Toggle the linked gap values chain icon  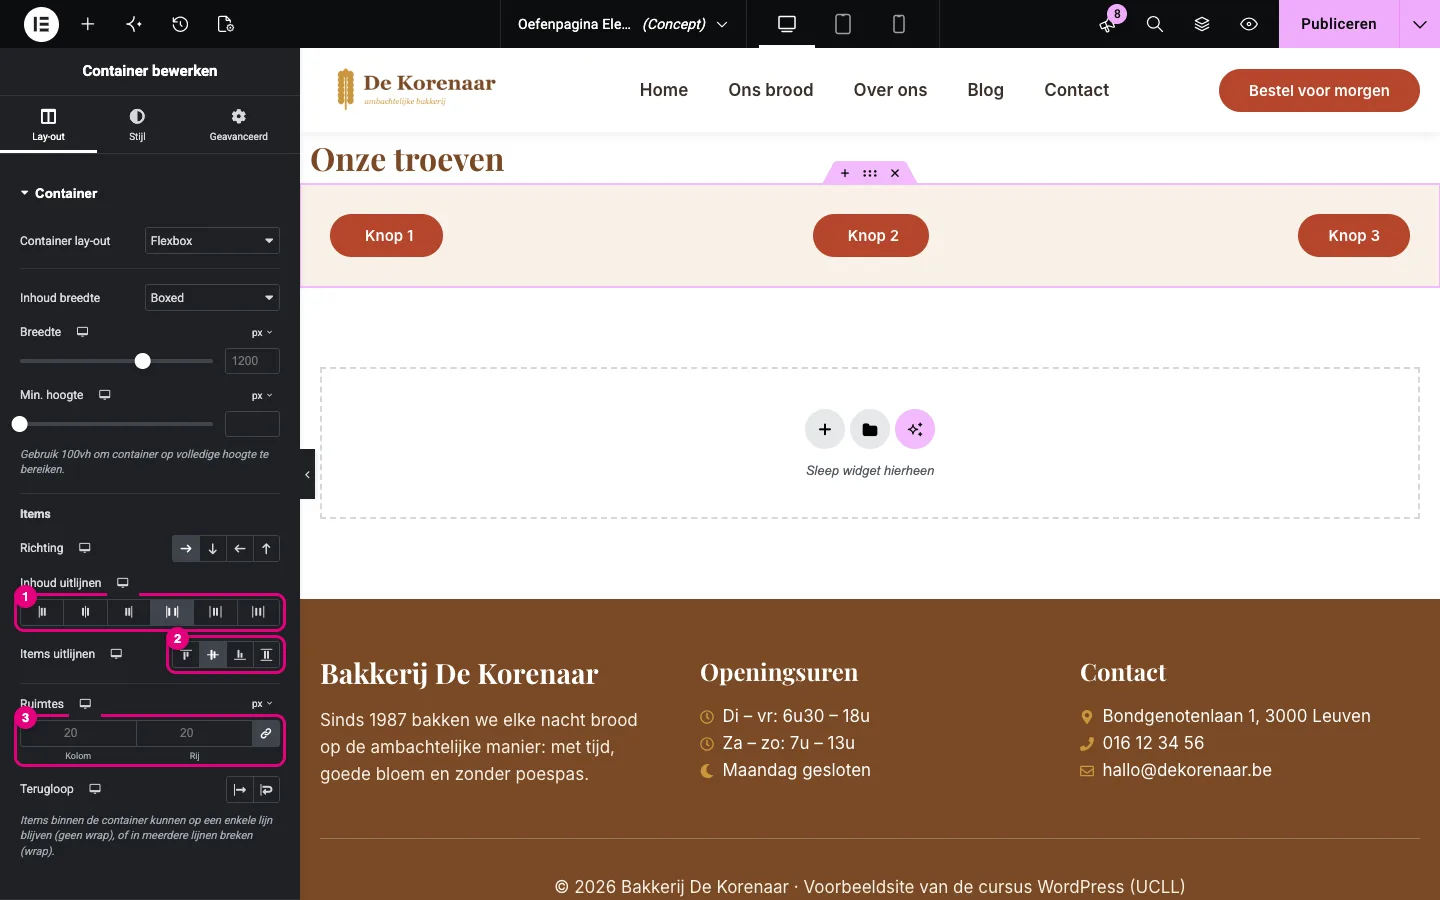pyautogui.click(x=266, y=733)
